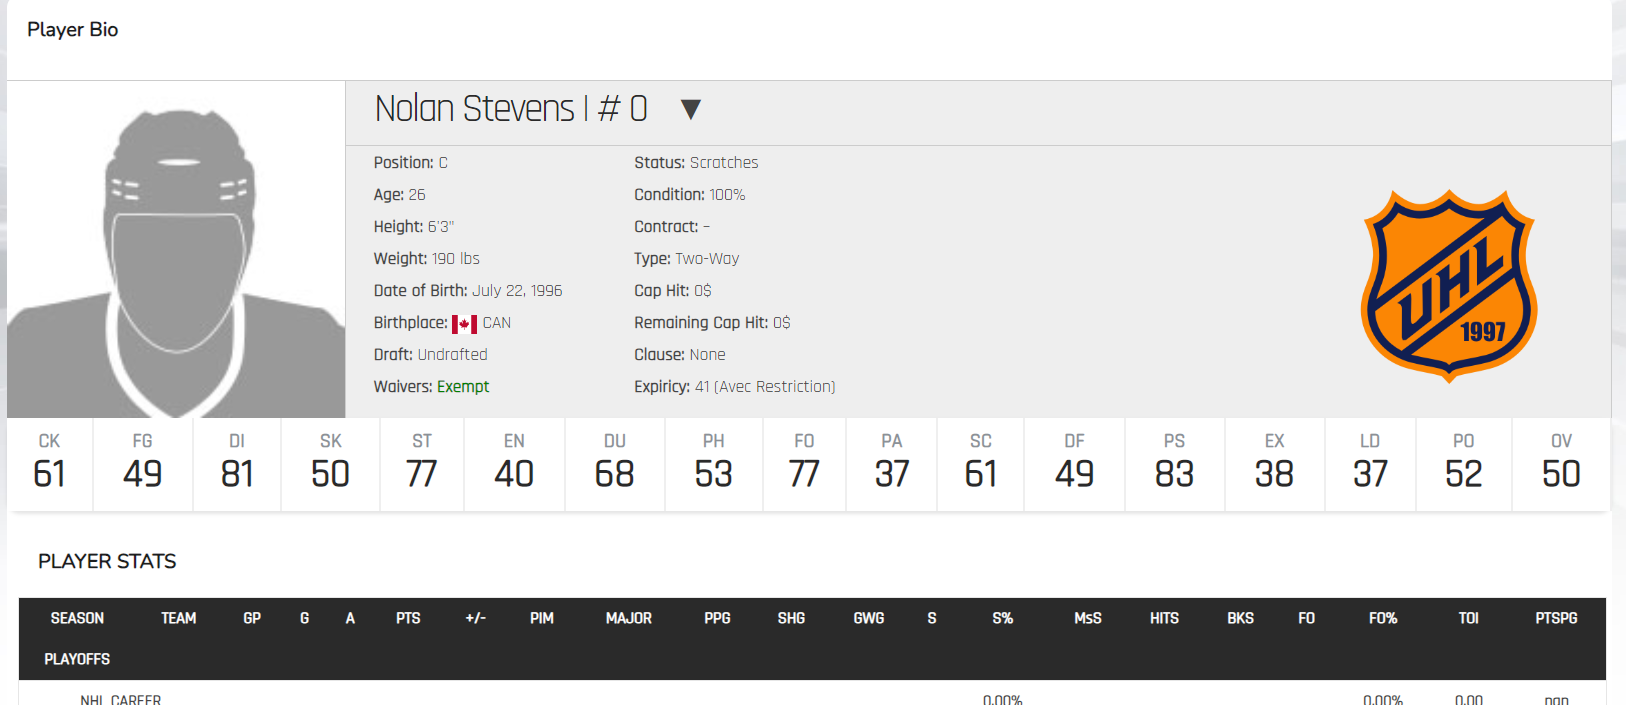
Task: Click the Canadian flag icon
Action: [x=464, y=324]
